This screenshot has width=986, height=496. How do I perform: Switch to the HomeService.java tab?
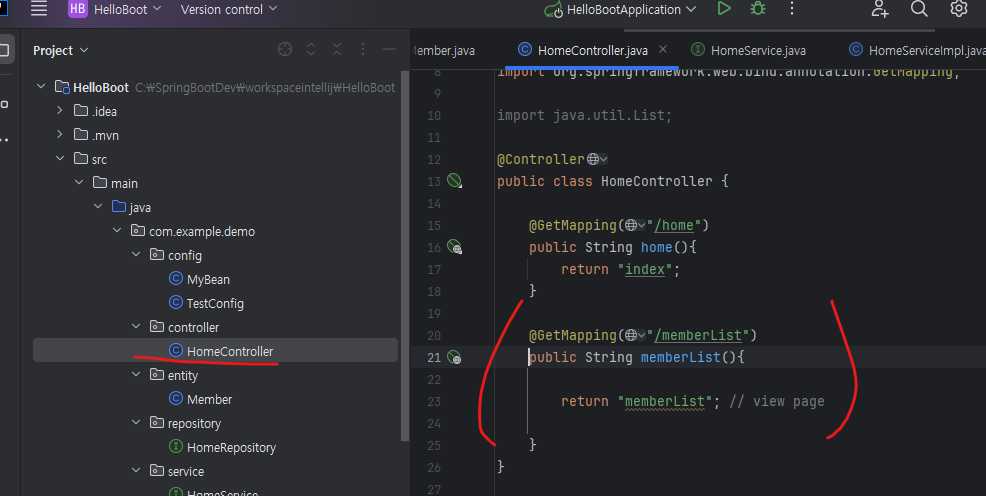[x=748, y=50]
